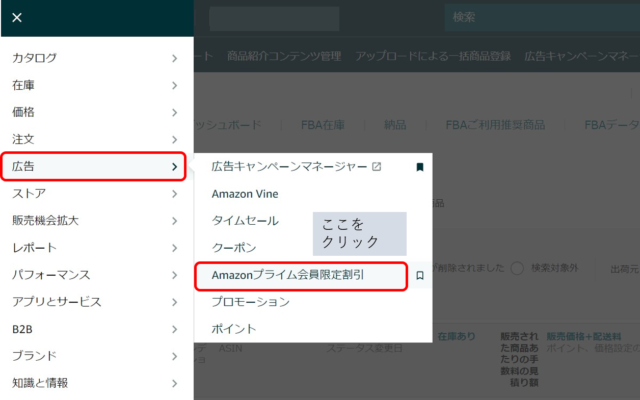Click the 検索 search field
The height and width of the screenshot is (400, 640).
[x=542, y=18]
